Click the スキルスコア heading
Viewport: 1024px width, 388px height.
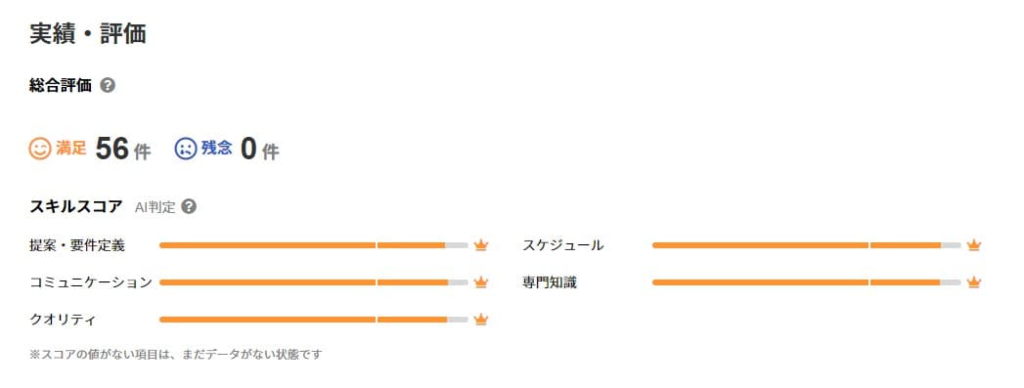pyautogui.click(x=76, y=207)
